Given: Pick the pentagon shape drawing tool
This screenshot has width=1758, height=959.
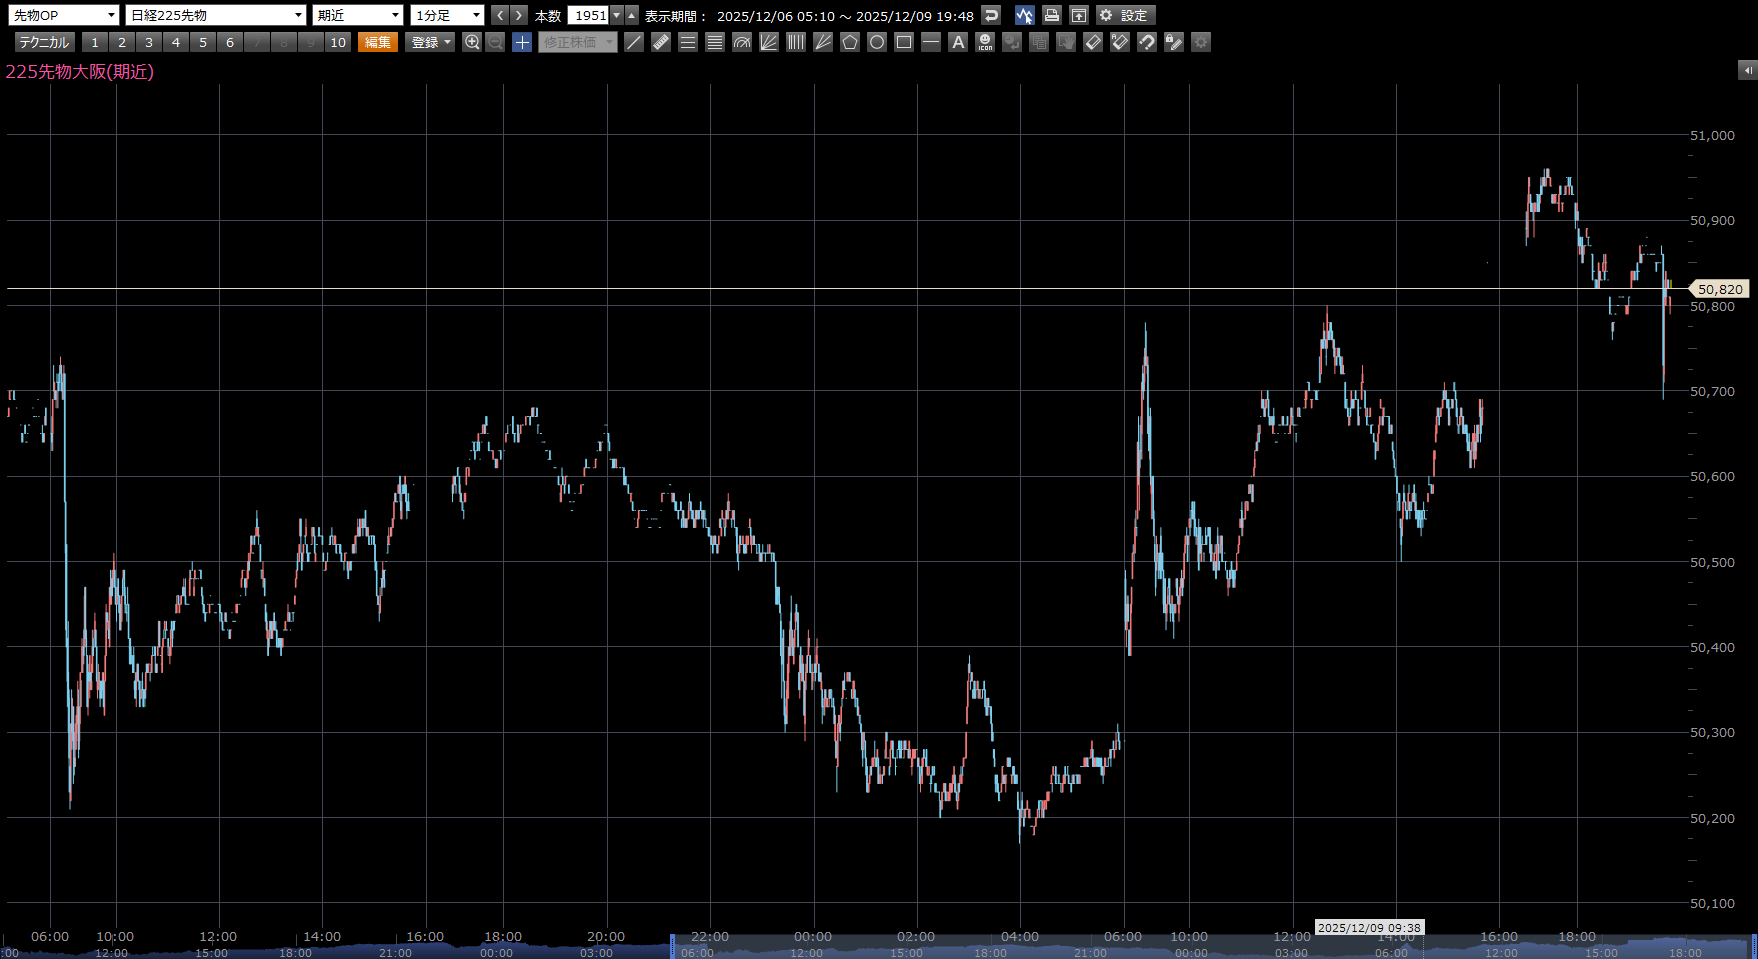Looking at the screenshot, I should pos(850,42).
